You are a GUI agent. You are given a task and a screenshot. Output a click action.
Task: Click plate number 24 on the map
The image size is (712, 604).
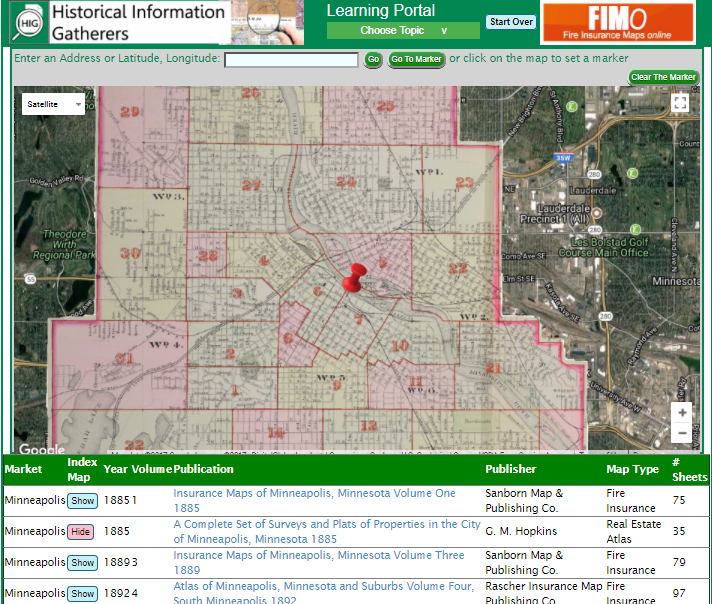point(346,182)
